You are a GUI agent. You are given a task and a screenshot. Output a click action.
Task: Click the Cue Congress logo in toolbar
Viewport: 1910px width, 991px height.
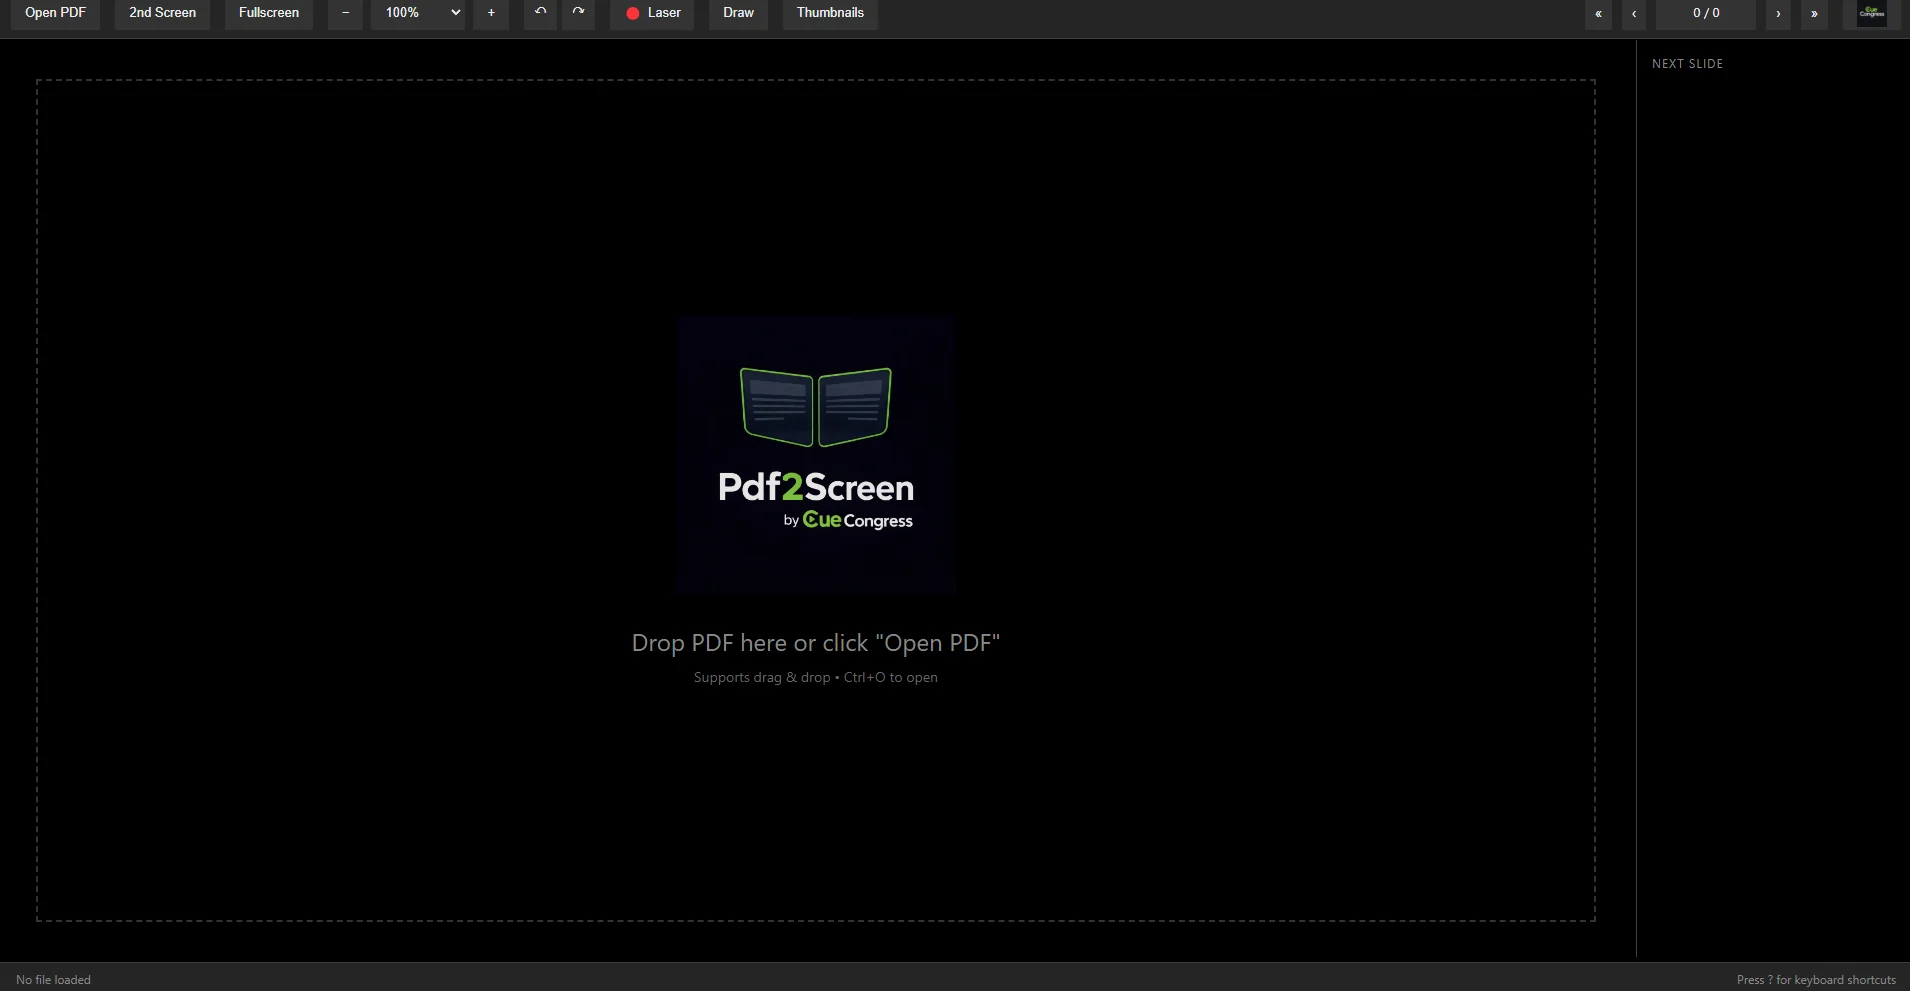point(1872,13)
